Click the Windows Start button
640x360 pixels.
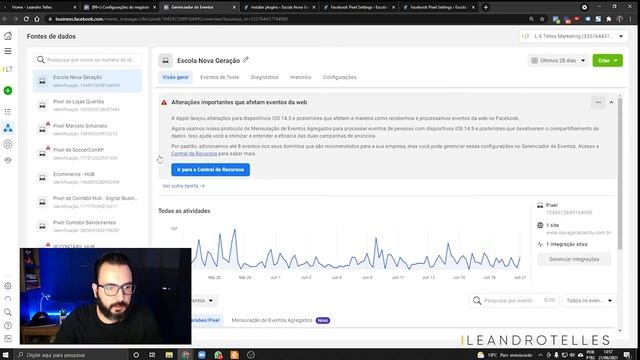pyautogui.click(x=6, y=355)
